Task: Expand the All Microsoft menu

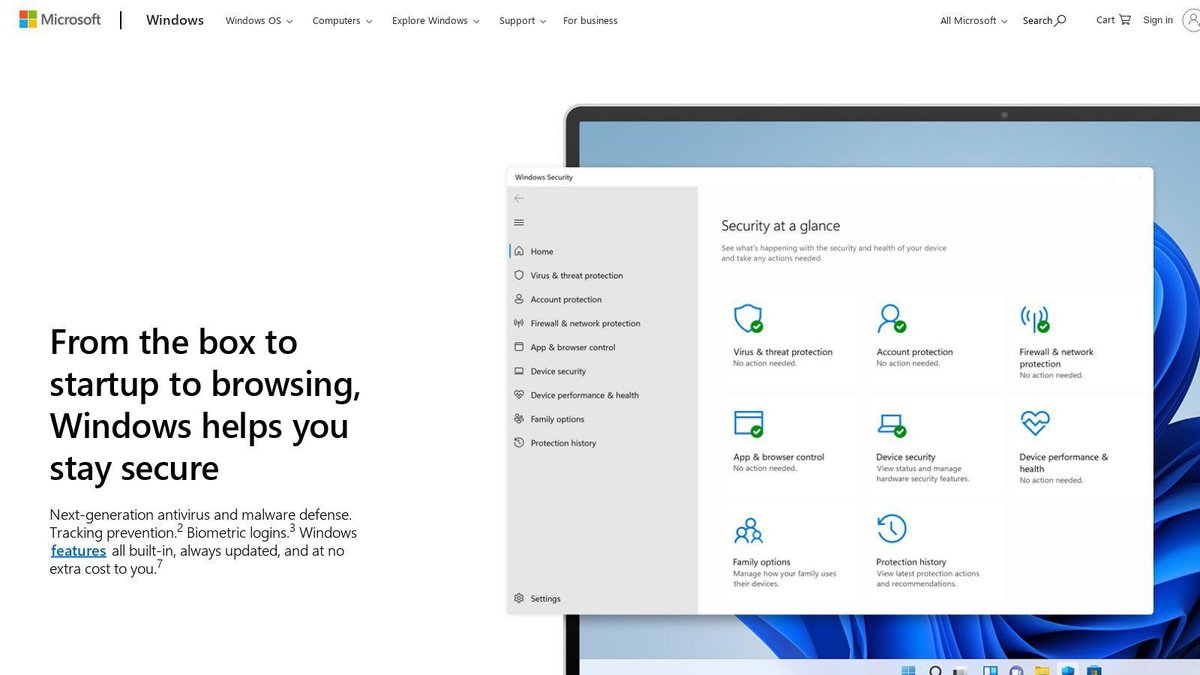Action: (974, 21)
